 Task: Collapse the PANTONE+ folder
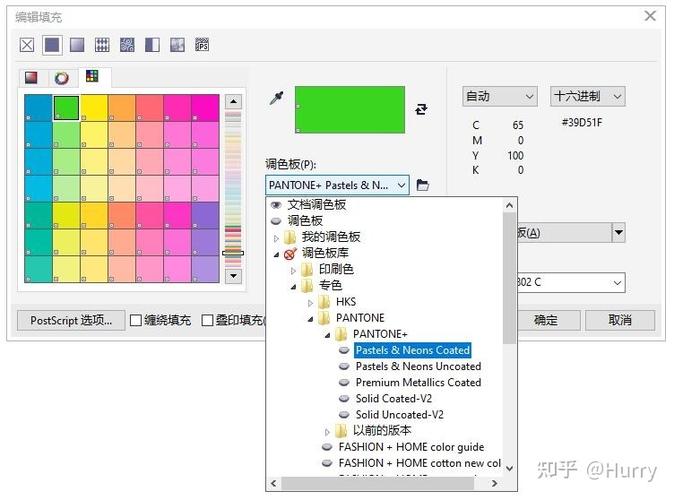[328, 334]
